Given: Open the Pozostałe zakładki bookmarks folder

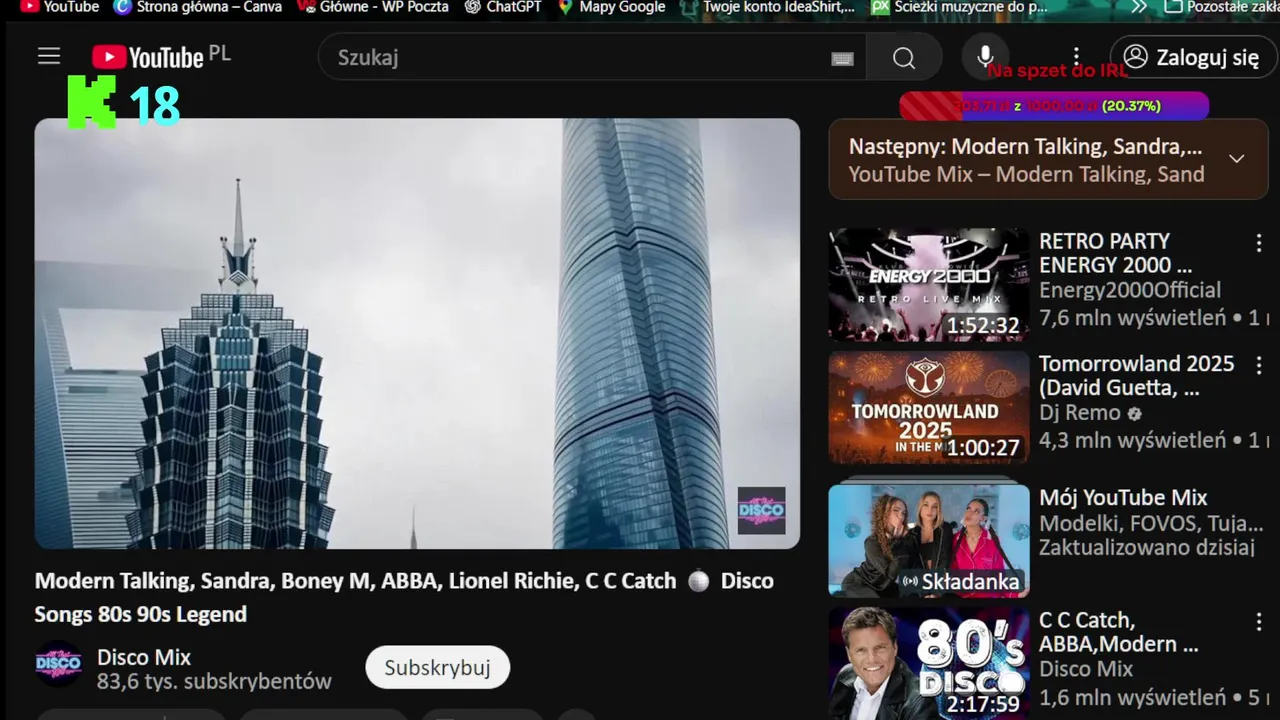Looking at the screenshot, I should pos(1222,7).
